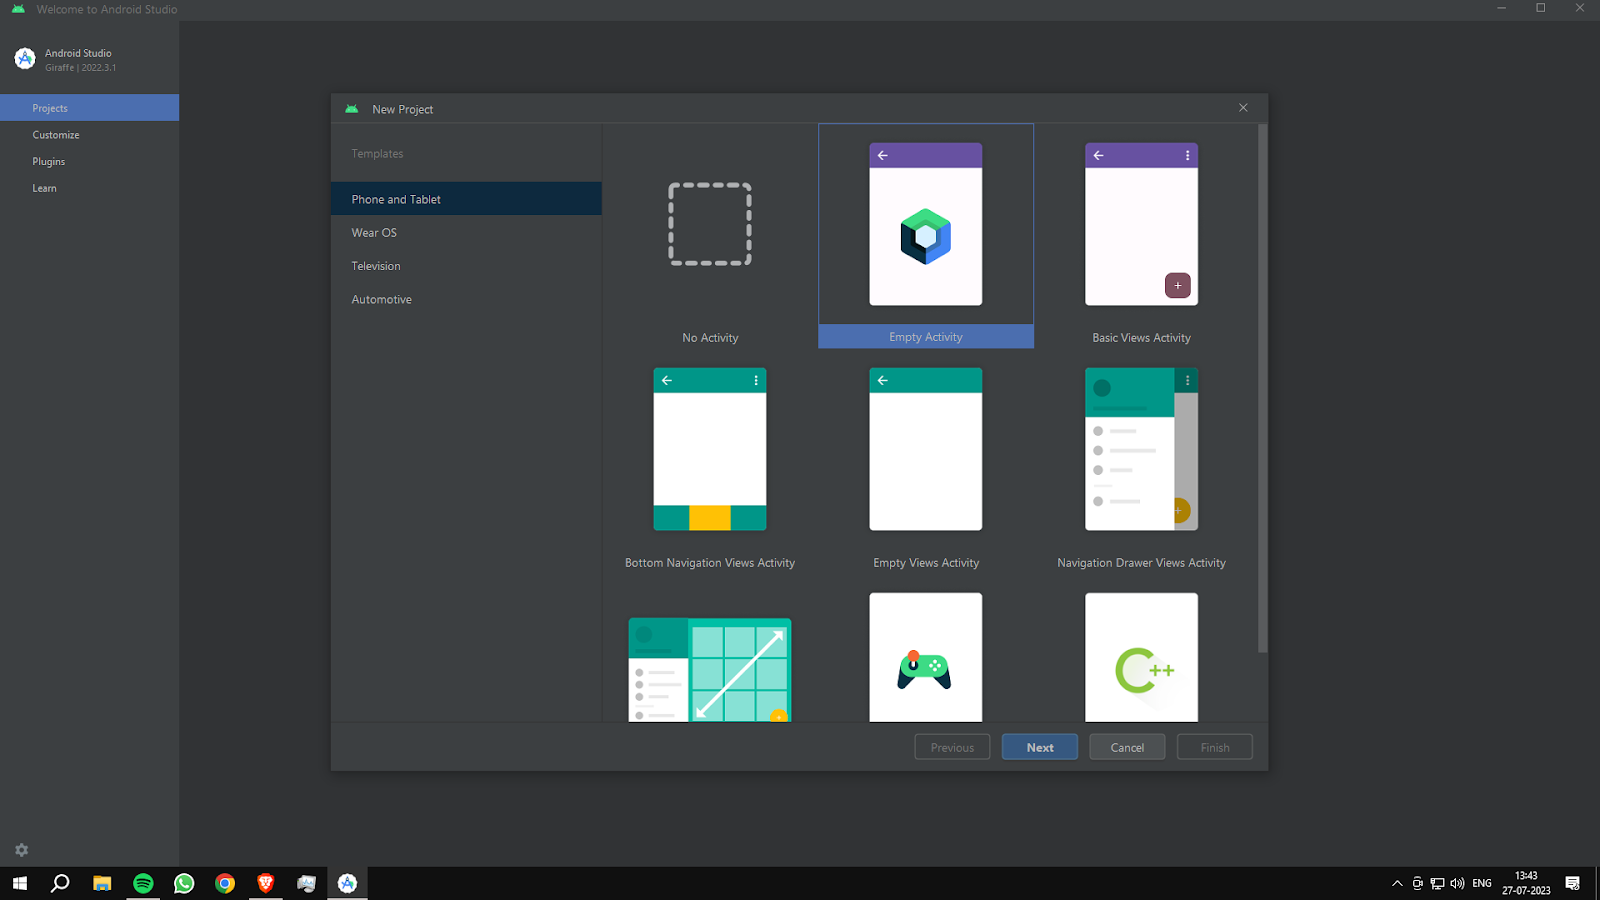
Task: Open the settings gear in welcome window
Action: [22, 850]
